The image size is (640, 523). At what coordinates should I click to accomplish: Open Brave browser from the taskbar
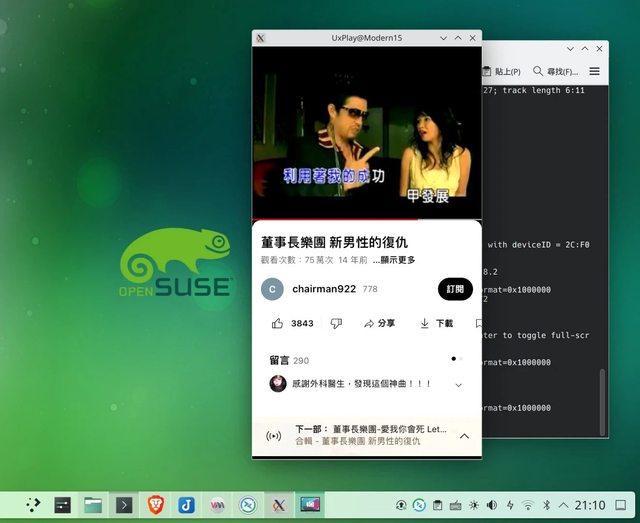(155, 505)
